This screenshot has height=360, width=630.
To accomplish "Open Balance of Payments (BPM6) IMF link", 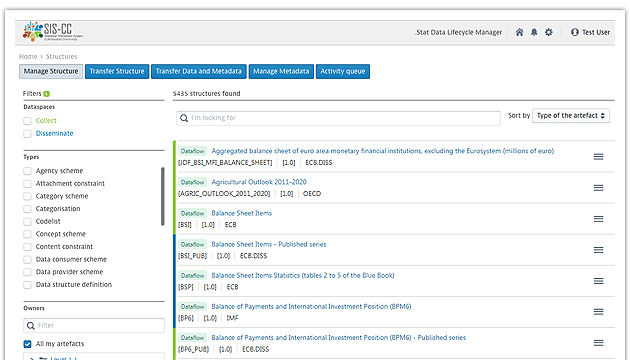I will (x=311, y=307).
